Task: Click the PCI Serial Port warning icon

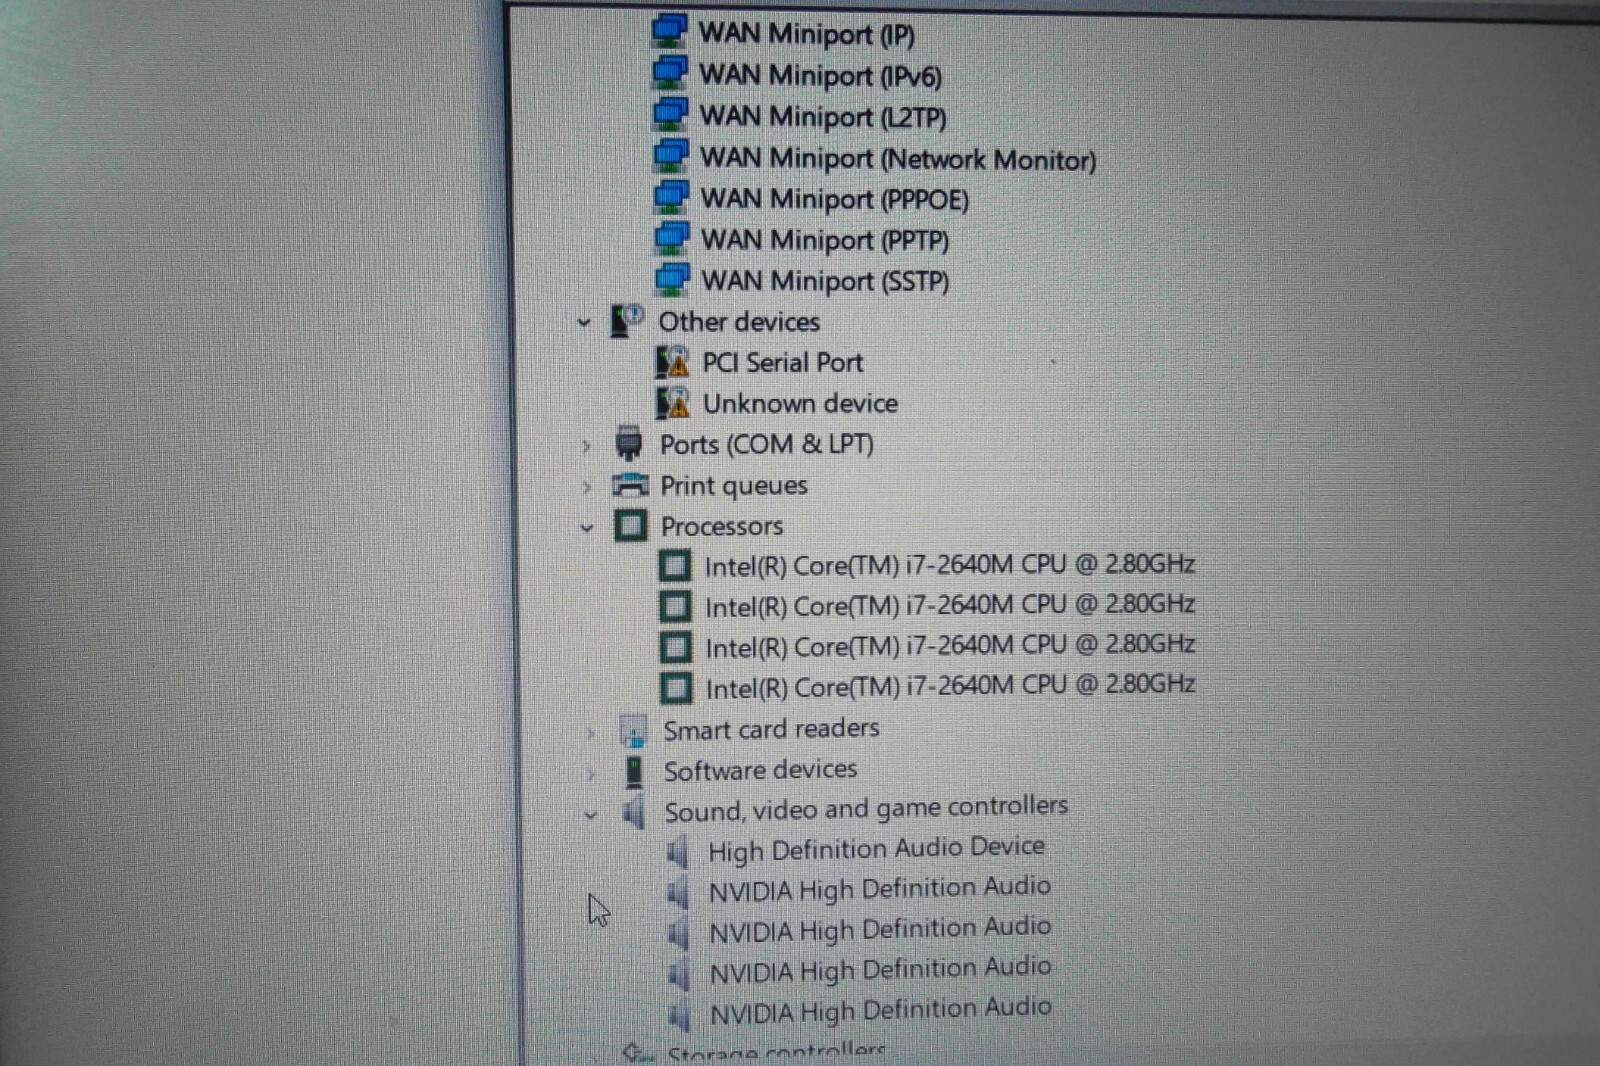Action: [673, 362]
